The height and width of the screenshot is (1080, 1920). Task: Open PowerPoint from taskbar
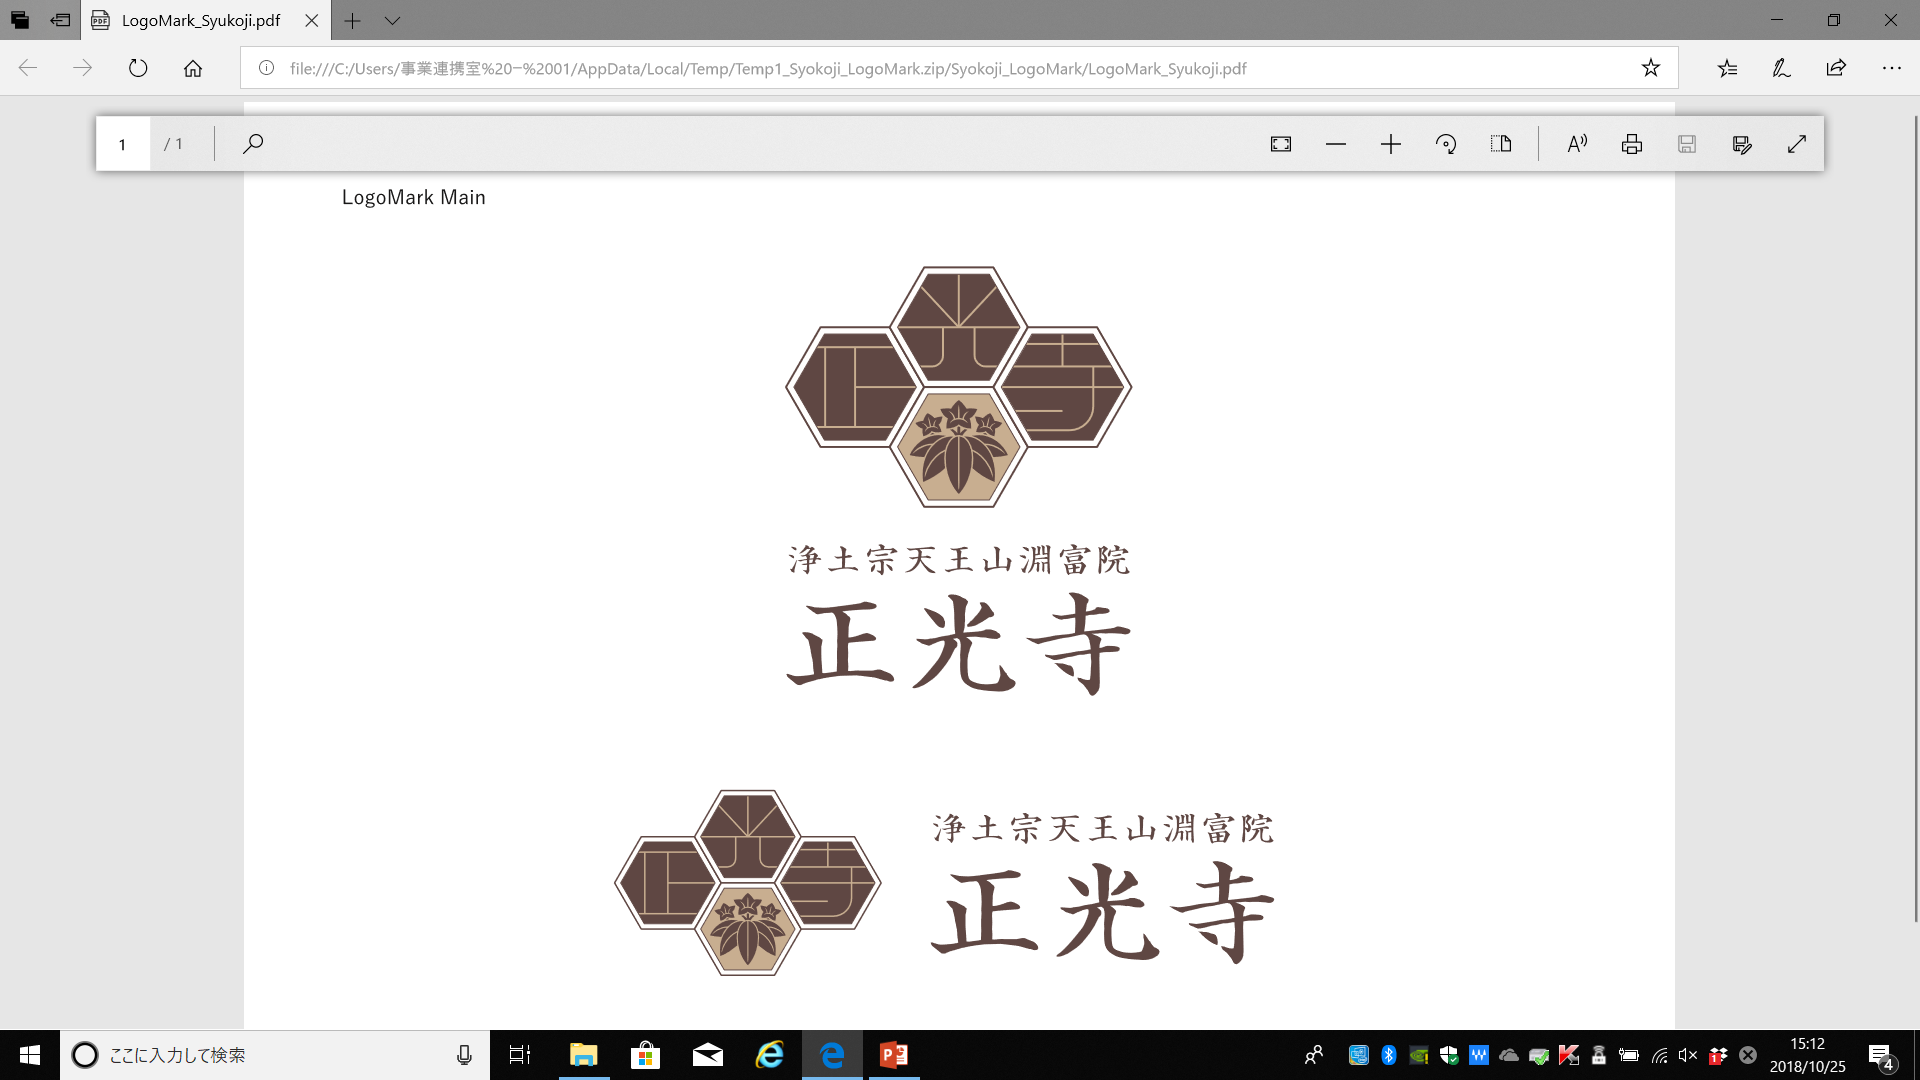[894, 1055]
